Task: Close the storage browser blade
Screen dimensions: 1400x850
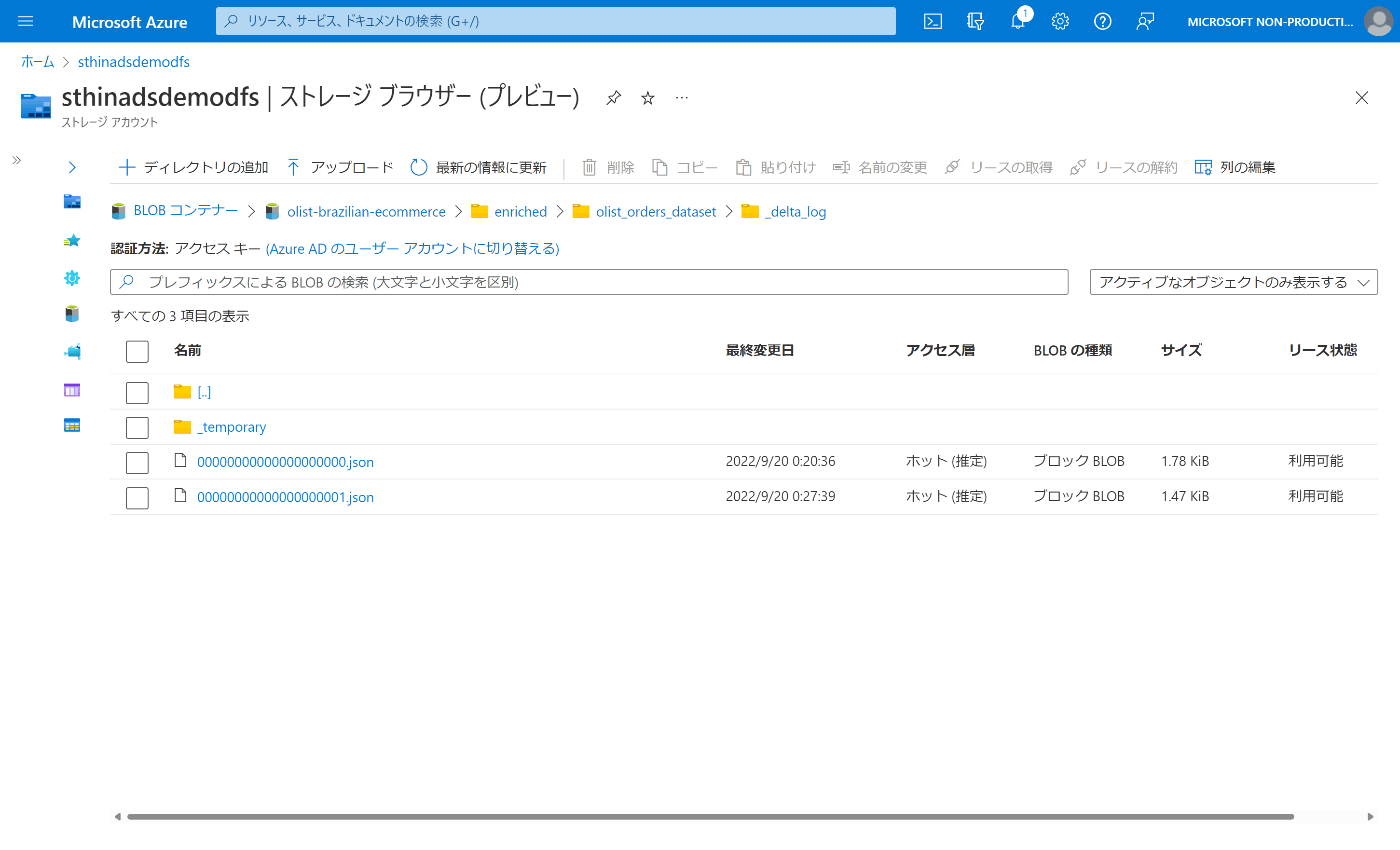Action: click(1361, 97)
